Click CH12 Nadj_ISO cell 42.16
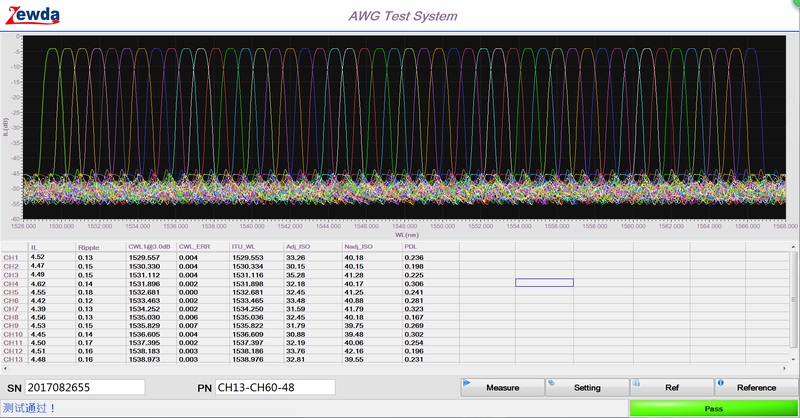This screenshot has height=418, width=800. pos(354,351)
